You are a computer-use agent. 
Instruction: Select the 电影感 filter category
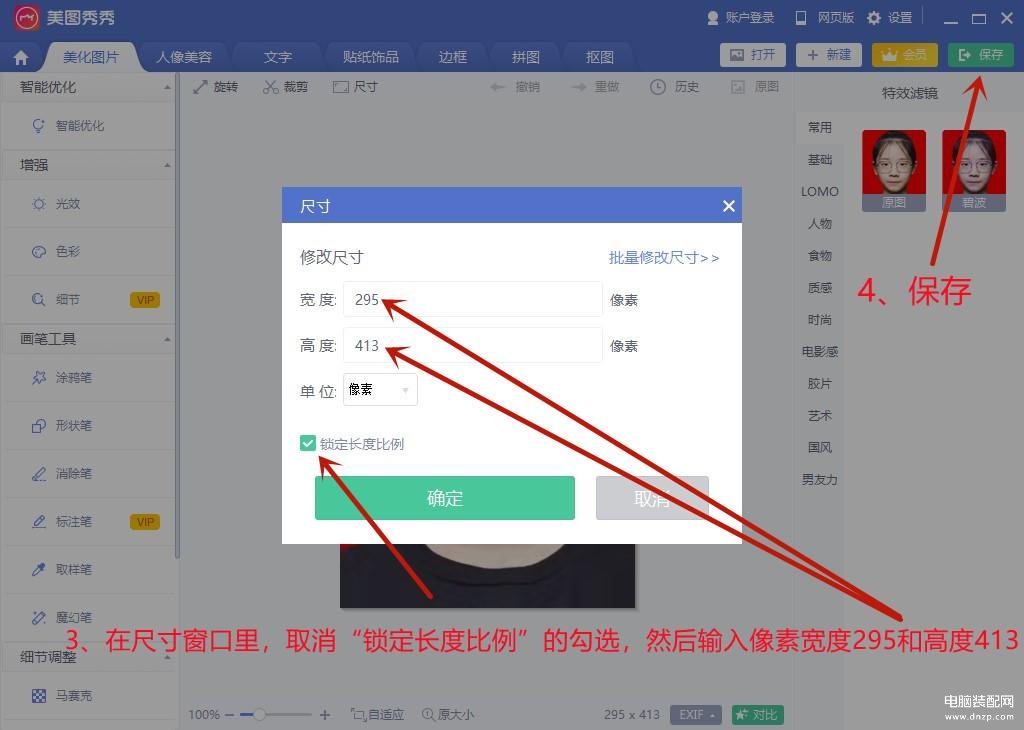pos(820,351)
